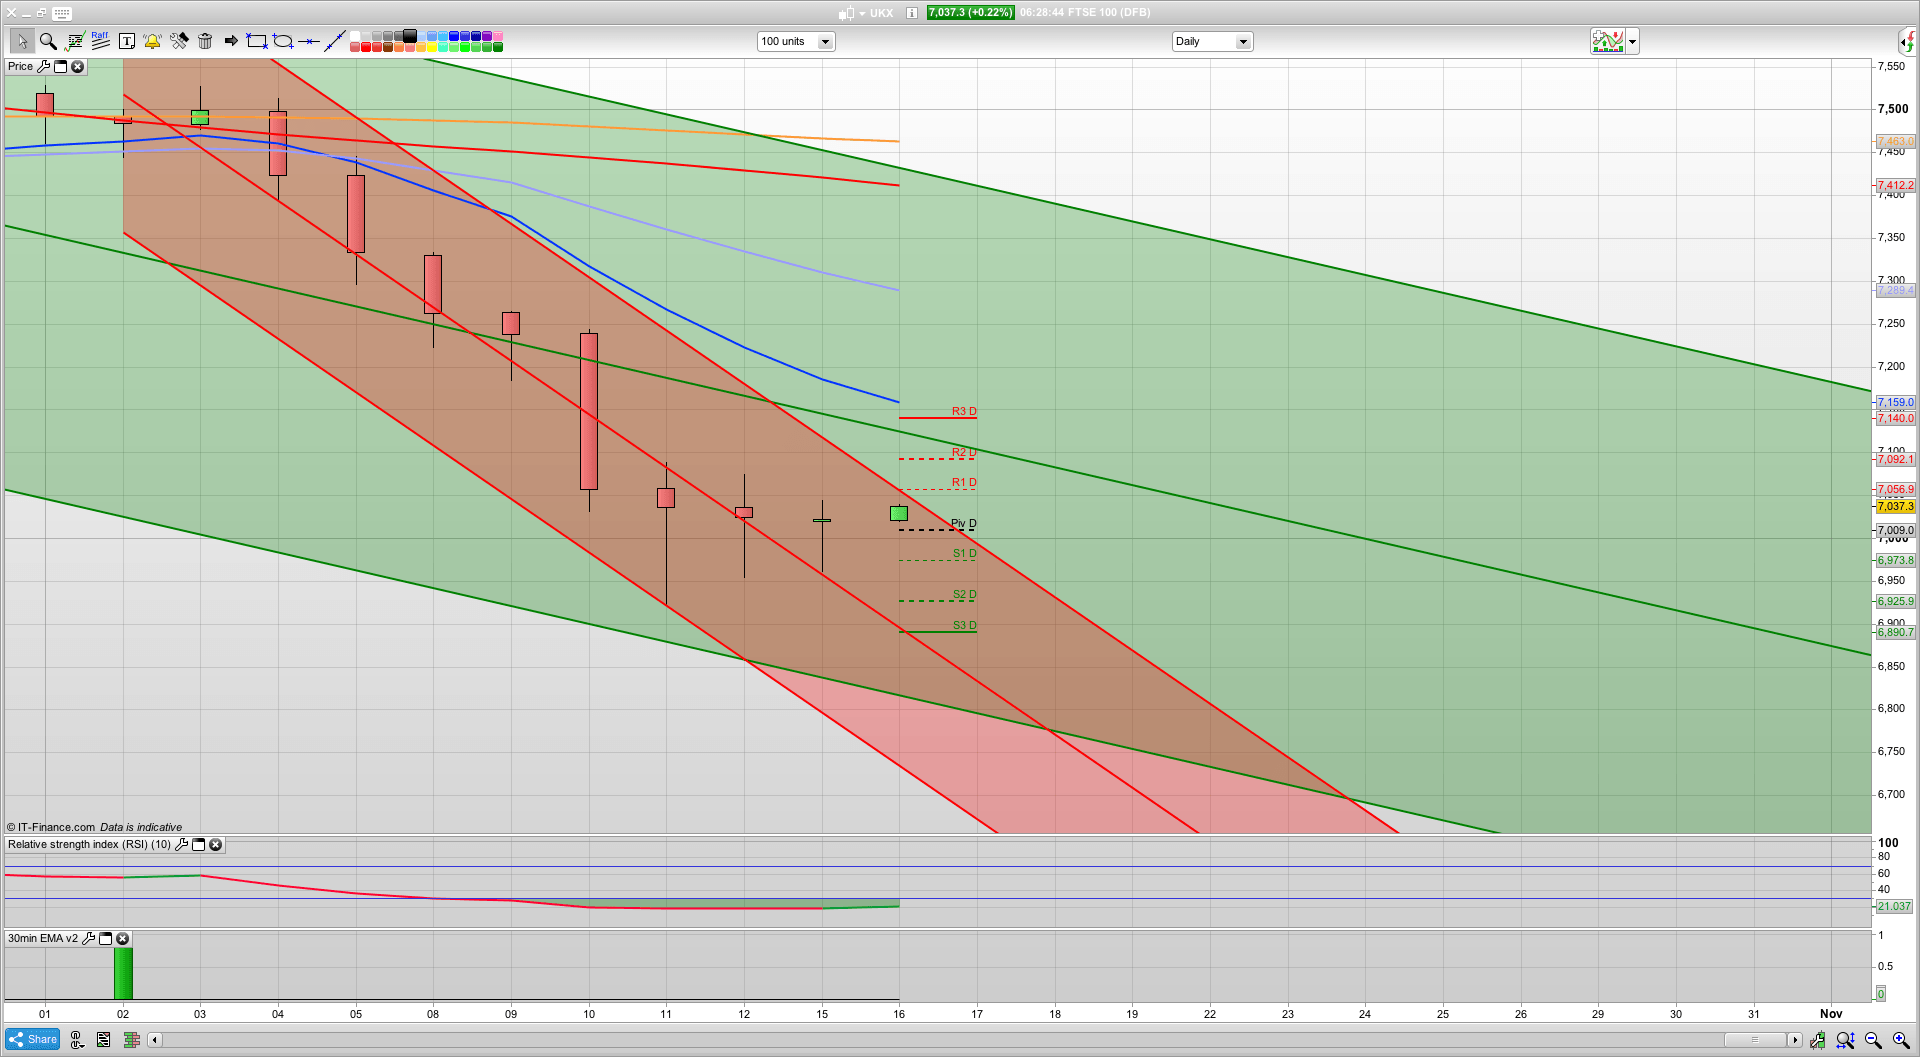Screen dimensions: 1920x1057
Task: Select the ellipse drawing tool
Action: tap(283, 41)
